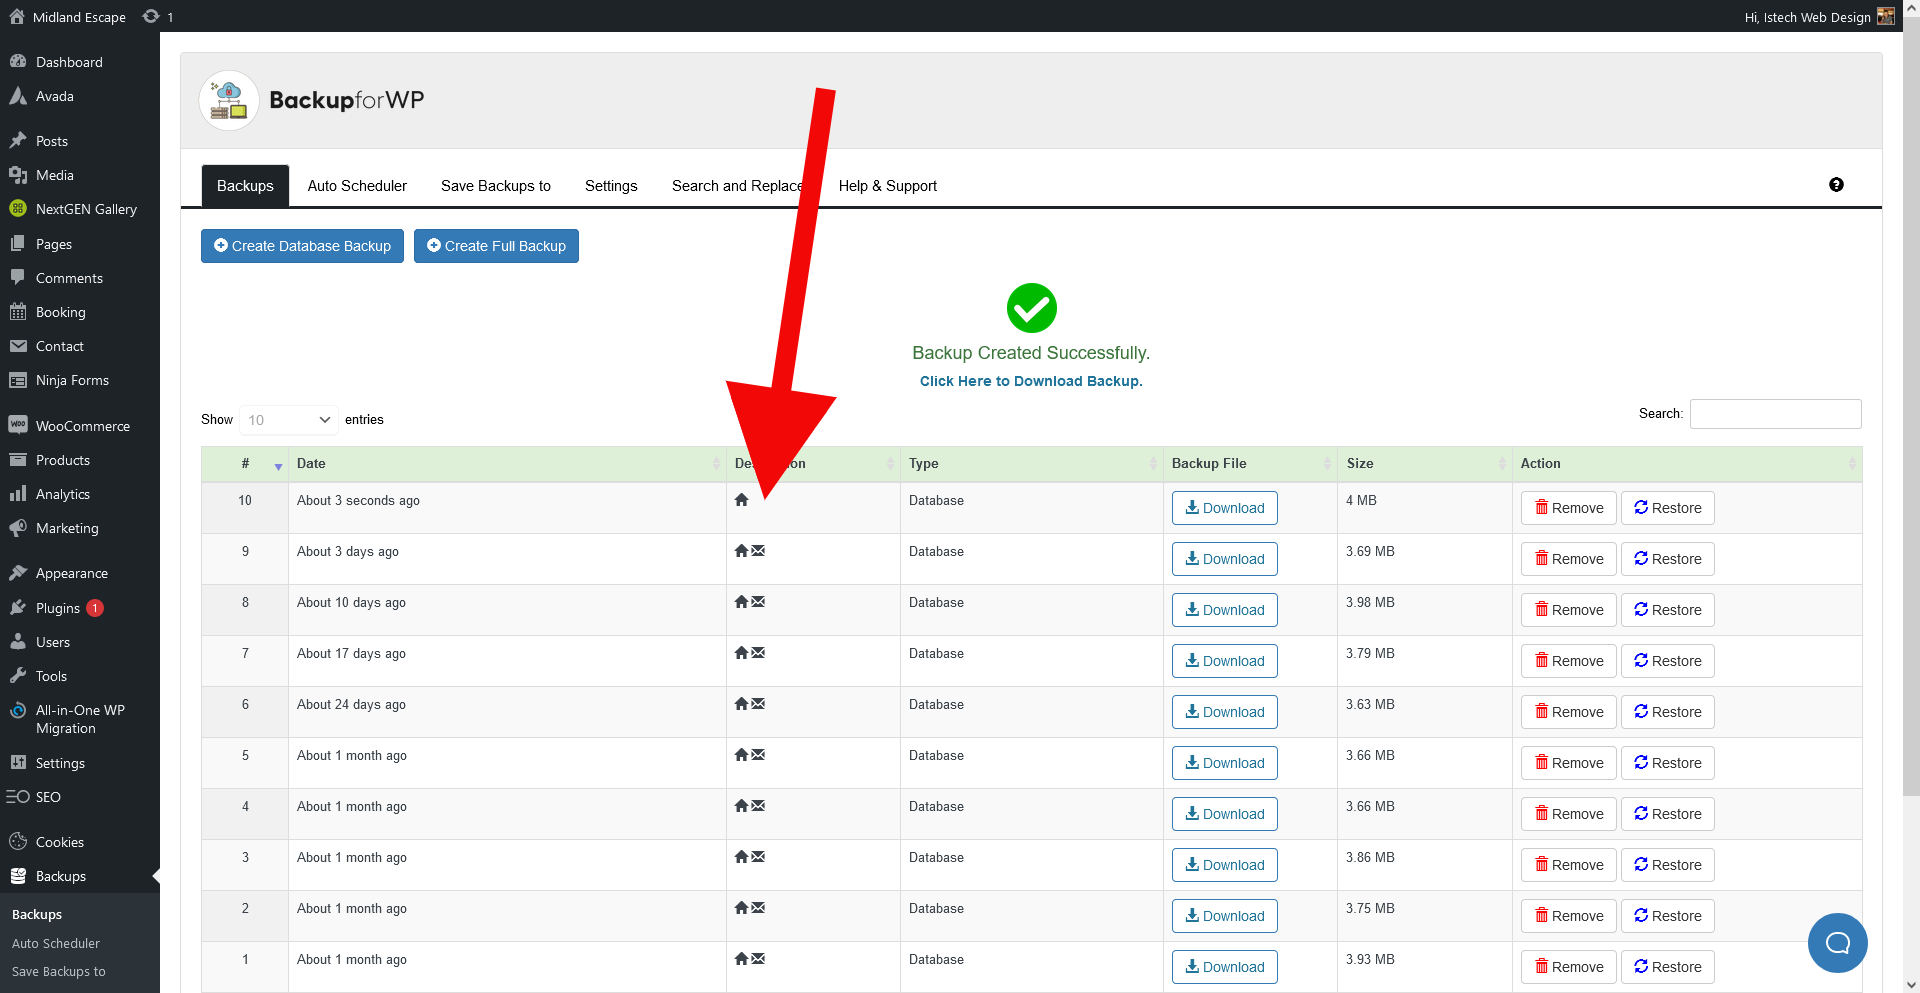The height and width of the screenshot is (993, 1920).
Task: Open the Save Backups to tab
Action: (x=496, y=186)
